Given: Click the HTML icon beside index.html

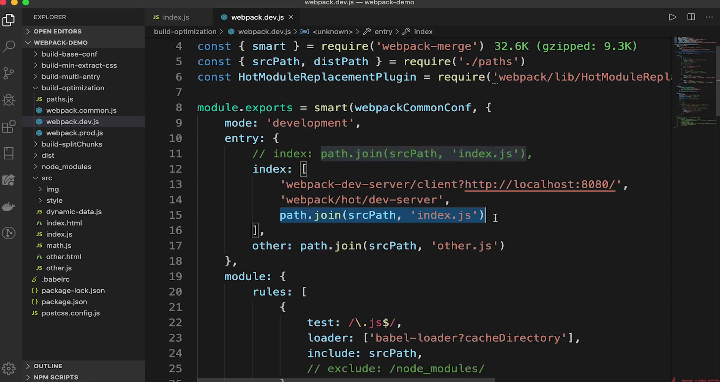Looking at the screenshot, I should pos(39,223).
